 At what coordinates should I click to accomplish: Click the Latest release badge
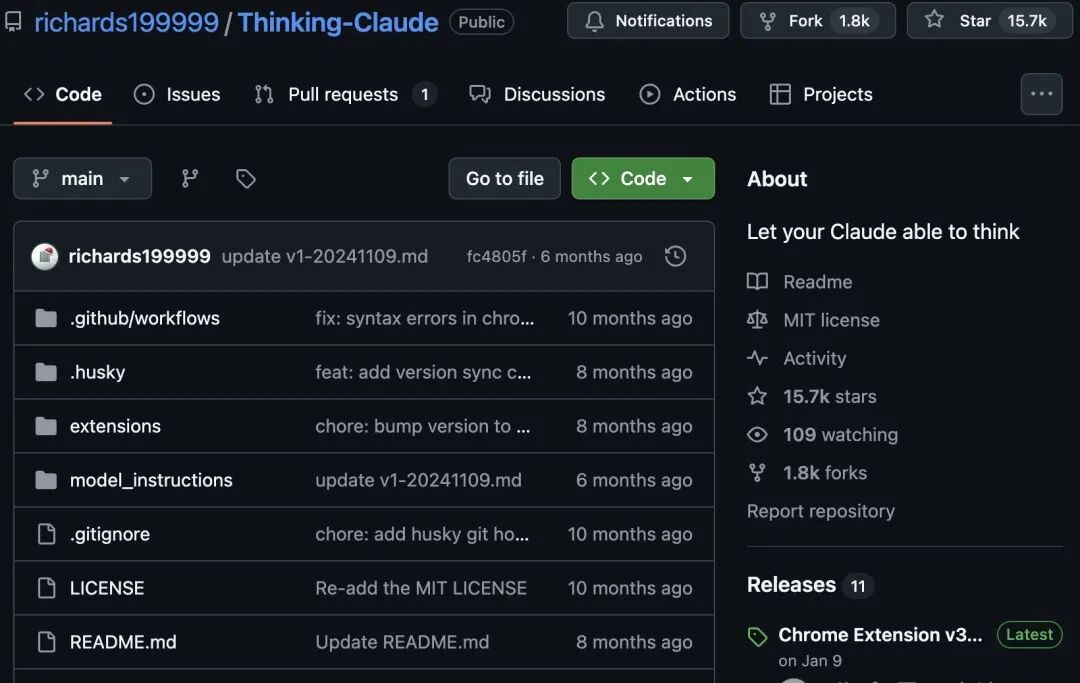pyautogui.click(x=1029, y=634)
